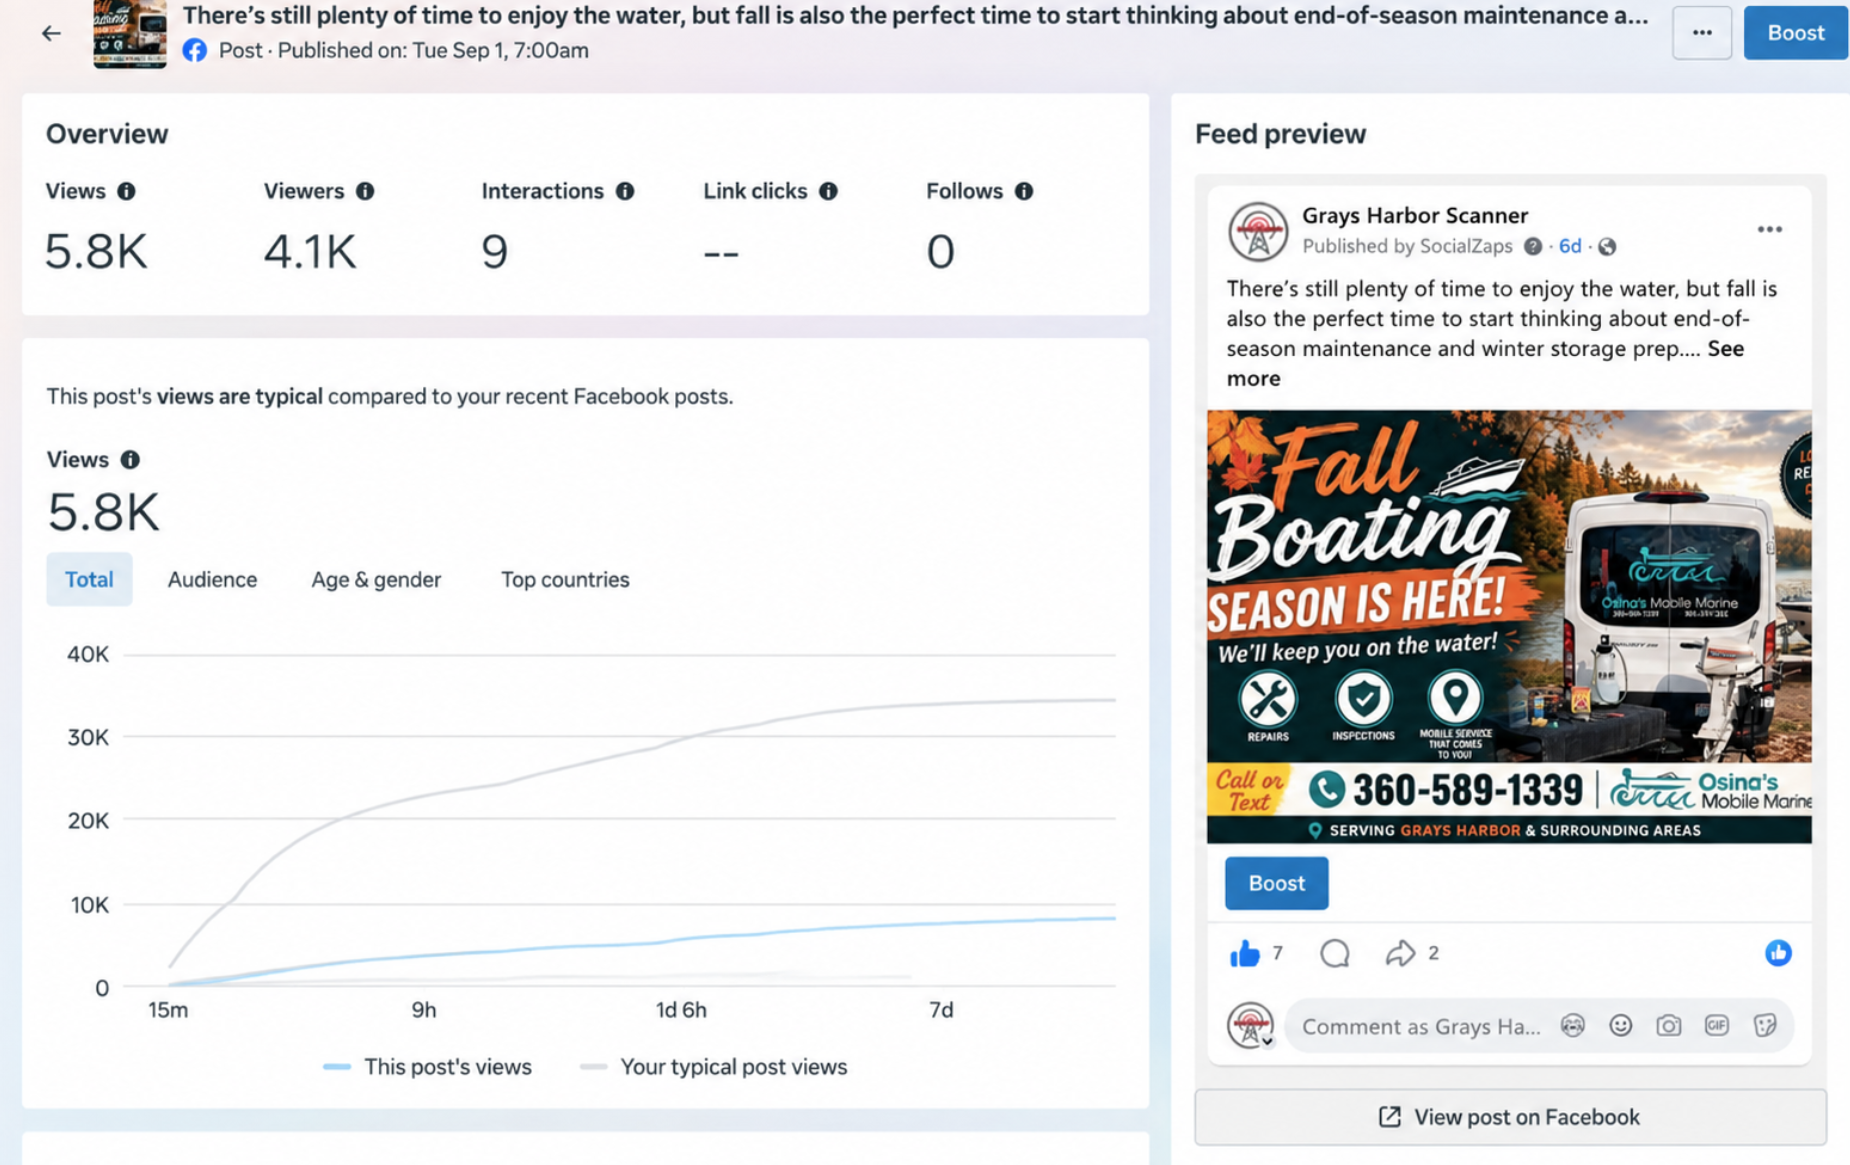Click the blue like reaction badge
Image resolution: width=1850 pixels, height=1165 pixels.
coord(1777,953)
